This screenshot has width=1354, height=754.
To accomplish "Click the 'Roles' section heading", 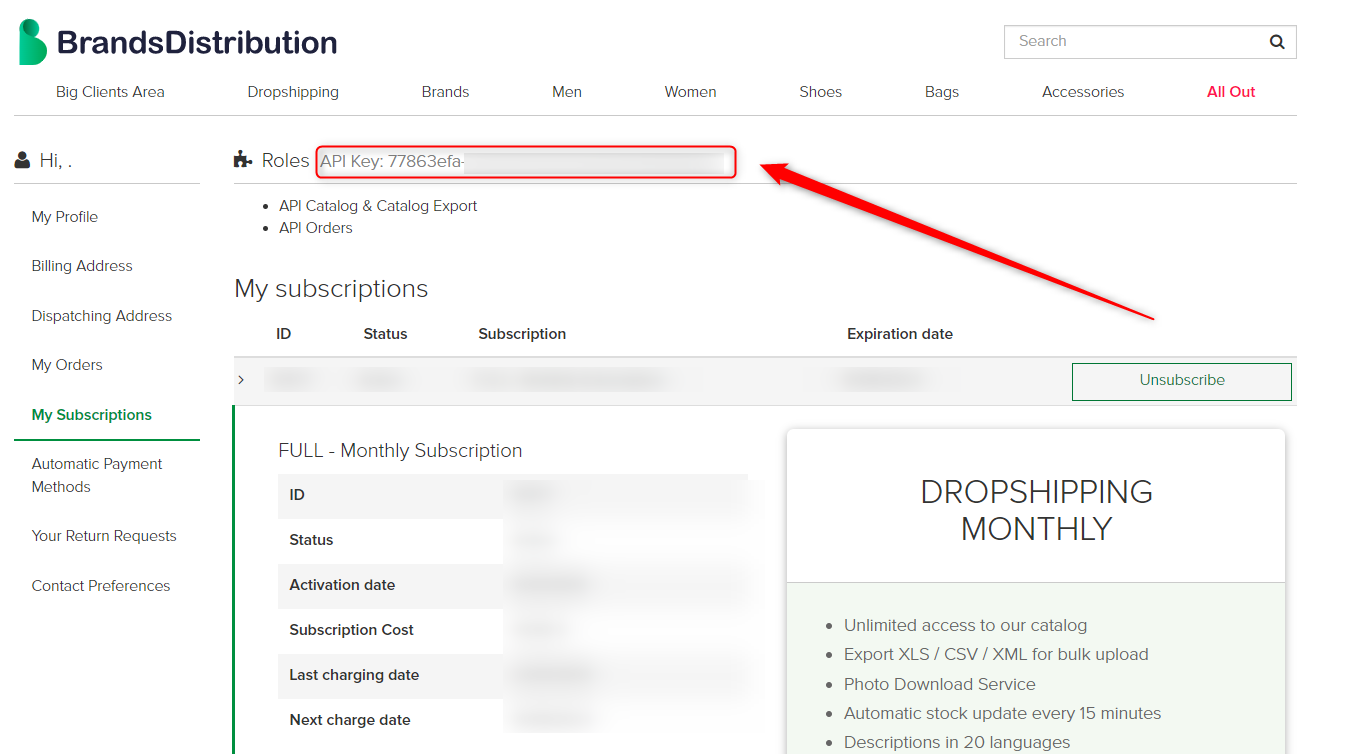I will coord(285,161).
